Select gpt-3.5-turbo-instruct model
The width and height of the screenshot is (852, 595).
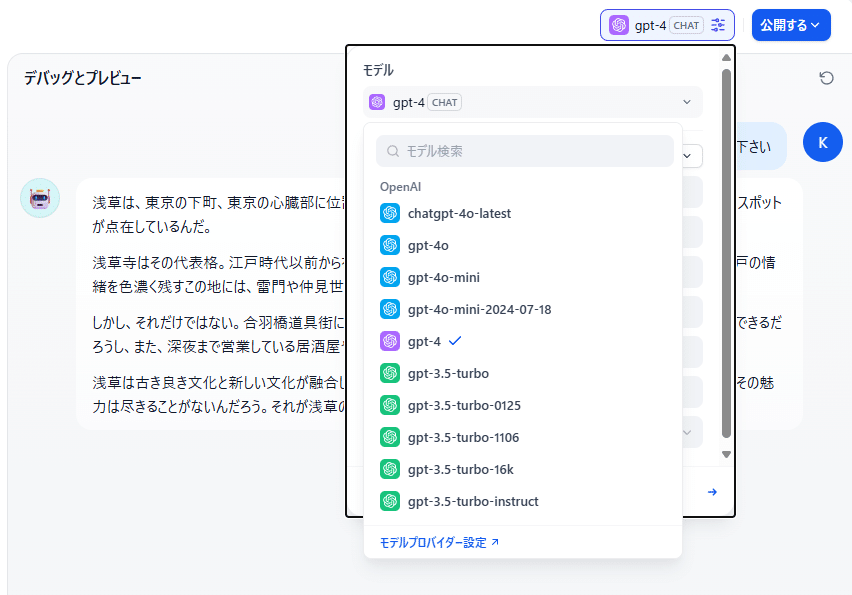coord(523,501)
